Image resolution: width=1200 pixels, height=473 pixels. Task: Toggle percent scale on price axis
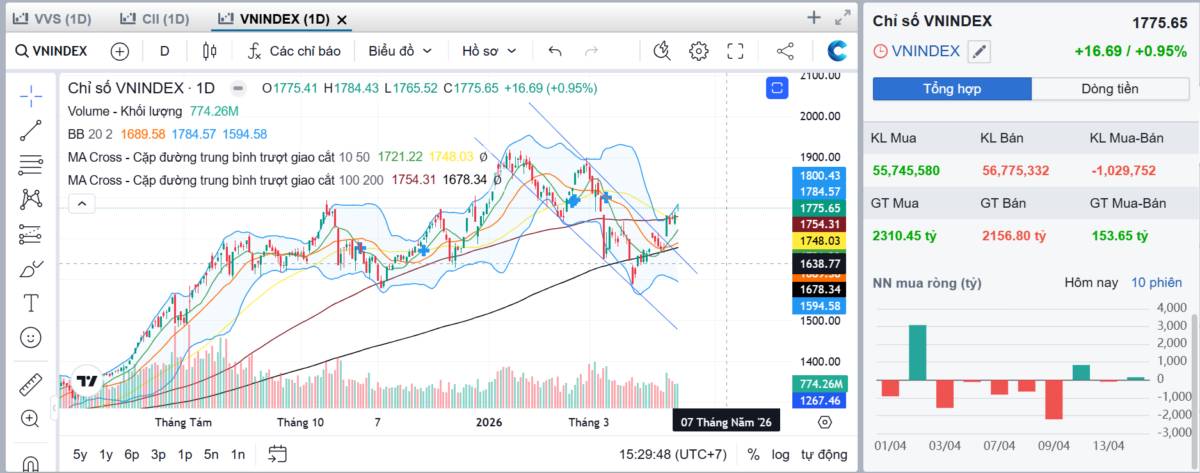tap(753, 454)
